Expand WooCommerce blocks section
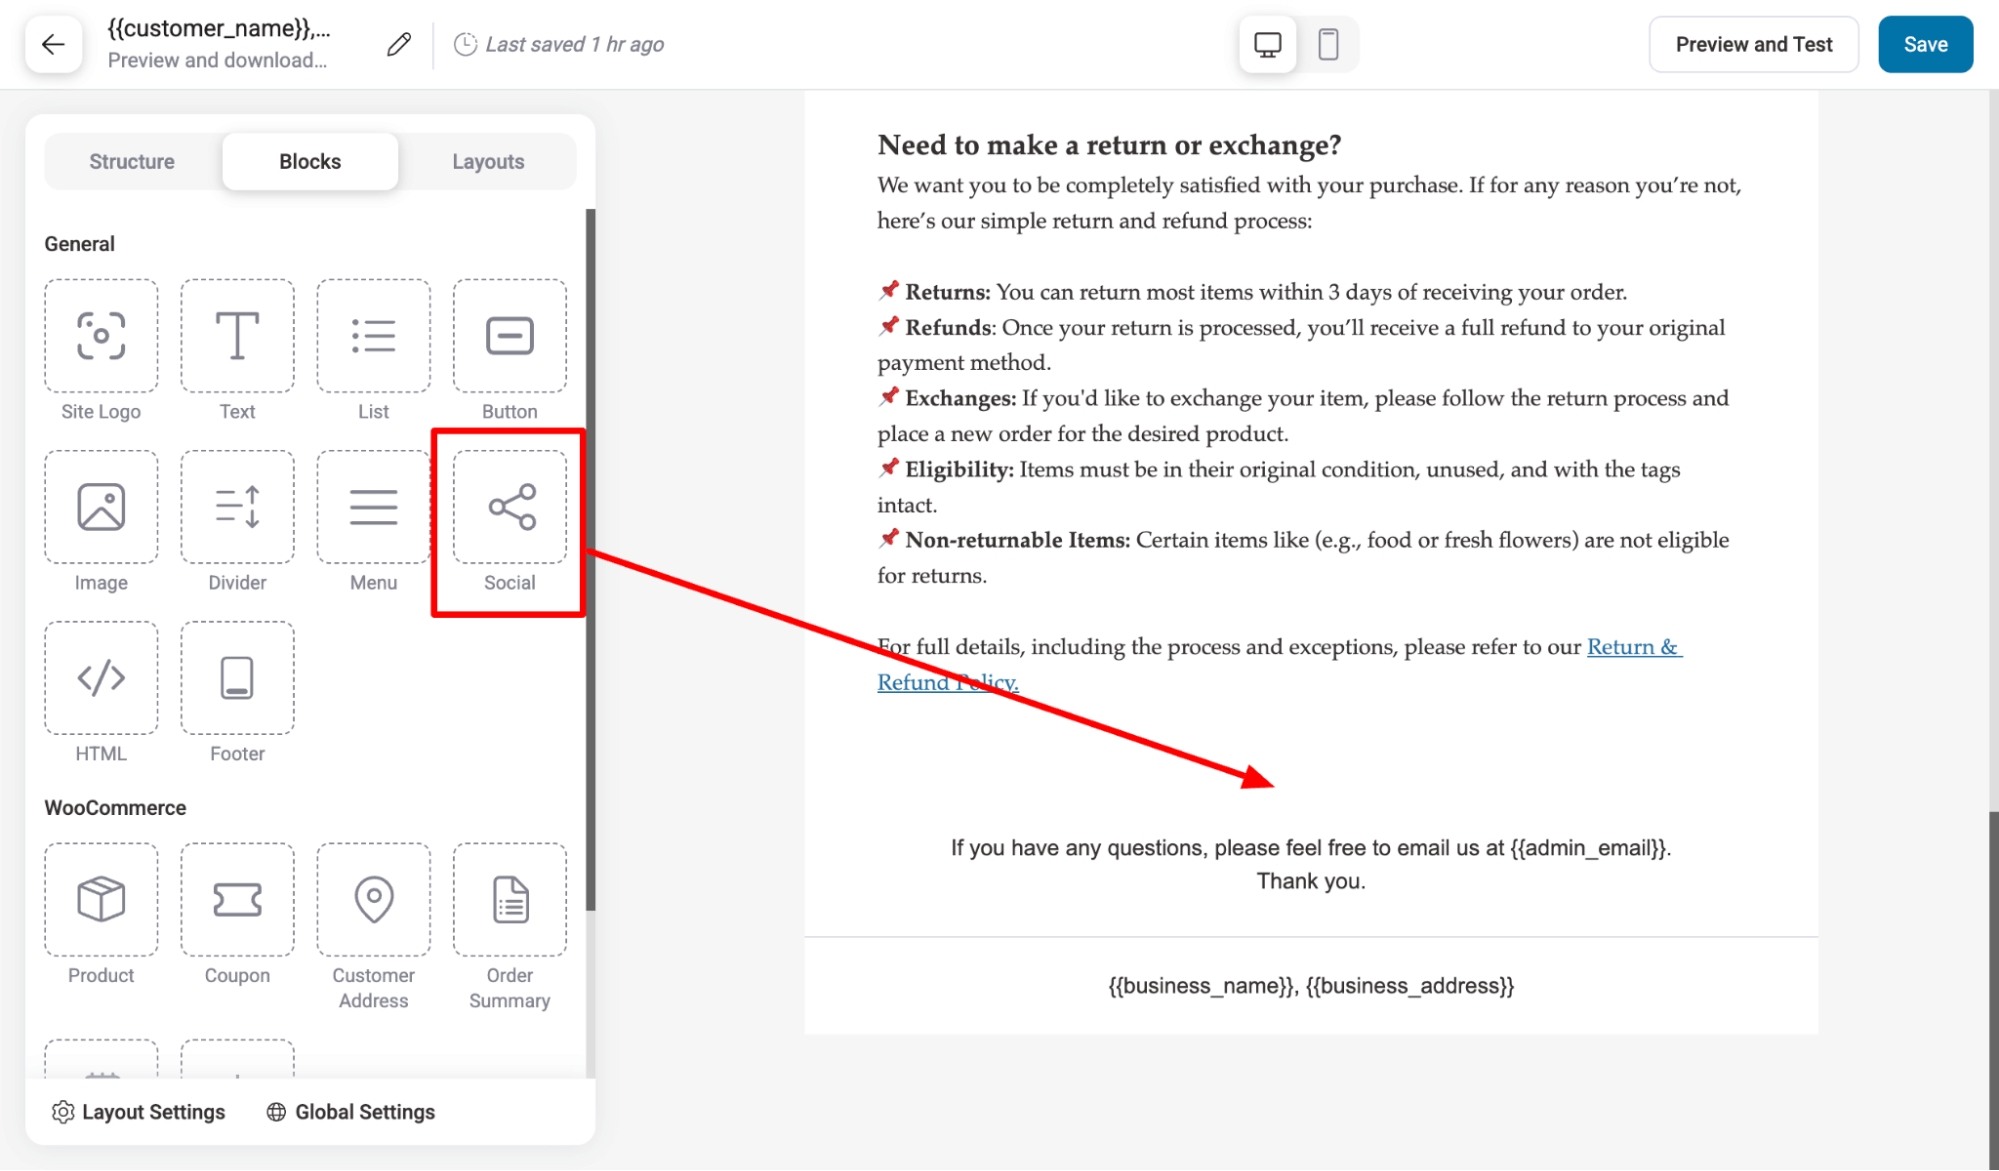This screenshot has height=1171, width=1999. tap(116, 807)
